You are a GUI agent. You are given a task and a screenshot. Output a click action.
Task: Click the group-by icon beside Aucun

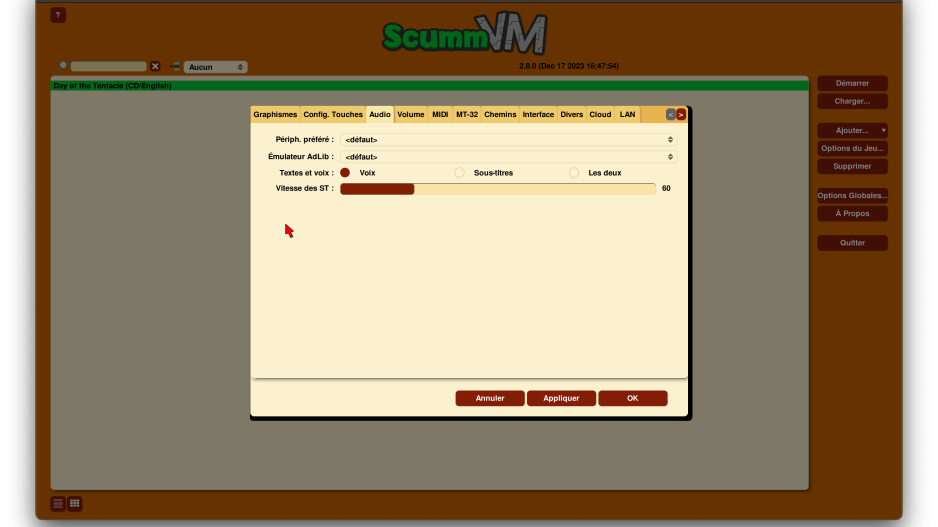(x=175, y=66)
